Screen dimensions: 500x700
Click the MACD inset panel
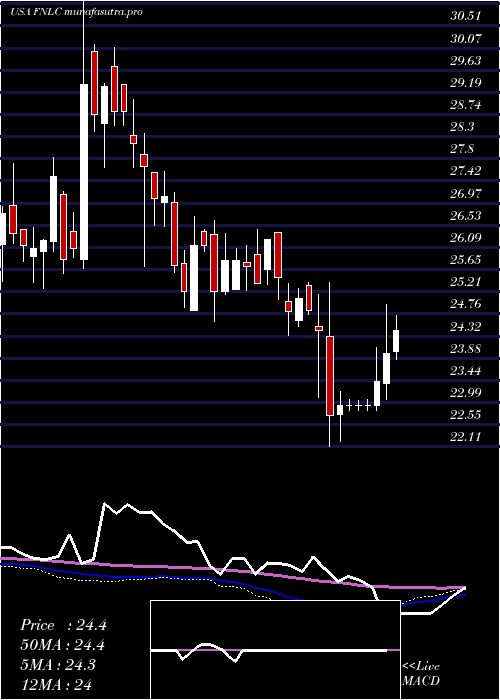pos(275,650)
